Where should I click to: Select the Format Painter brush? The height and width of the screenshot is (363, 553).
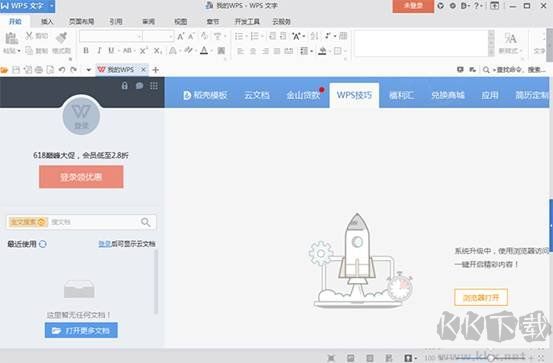coord(62,37)
